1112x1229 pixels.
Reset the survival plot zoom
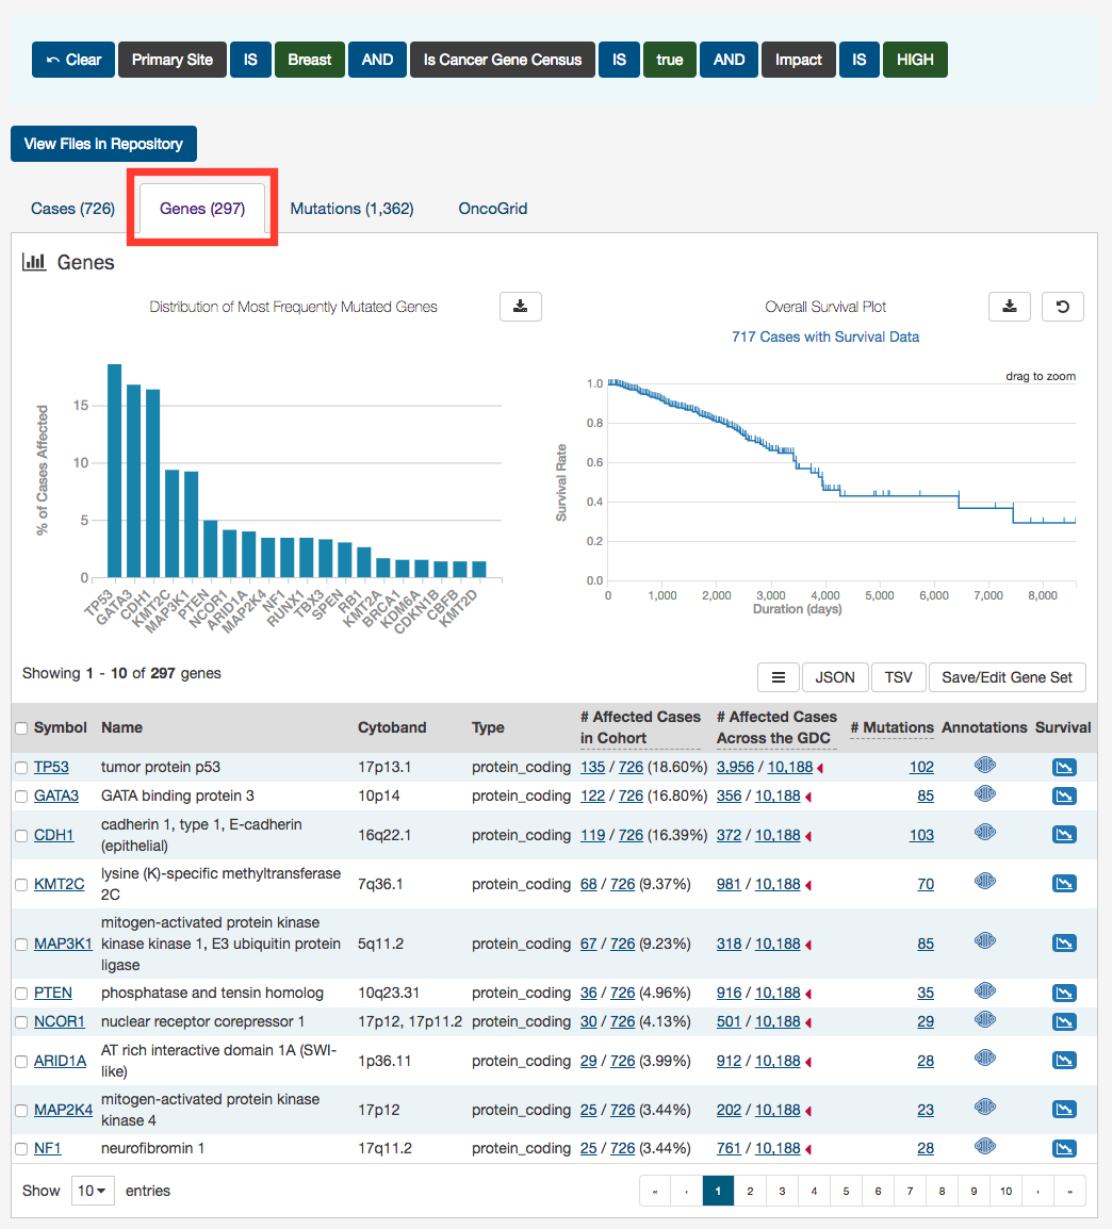click(x=1062, y=306)
